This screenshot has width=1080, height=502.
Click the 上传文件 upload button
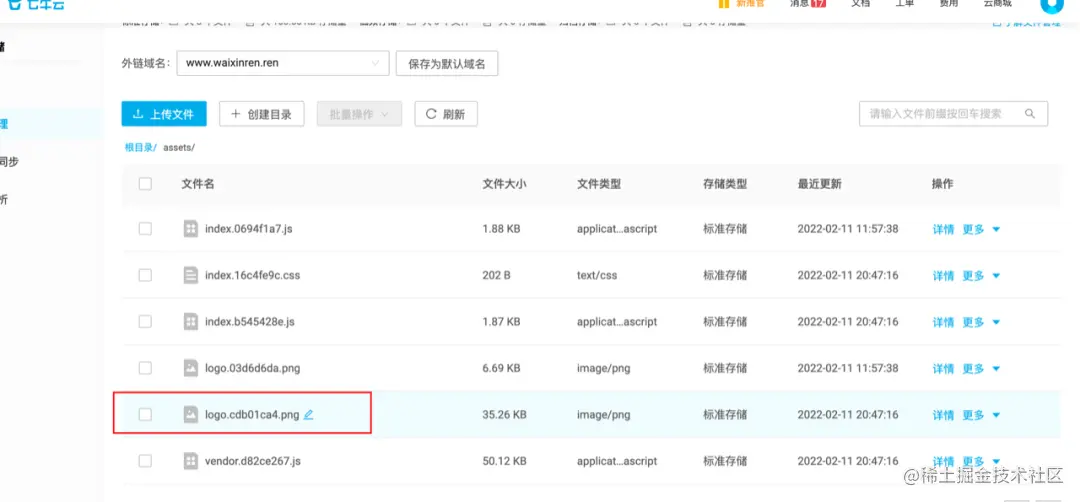(164, 114)
